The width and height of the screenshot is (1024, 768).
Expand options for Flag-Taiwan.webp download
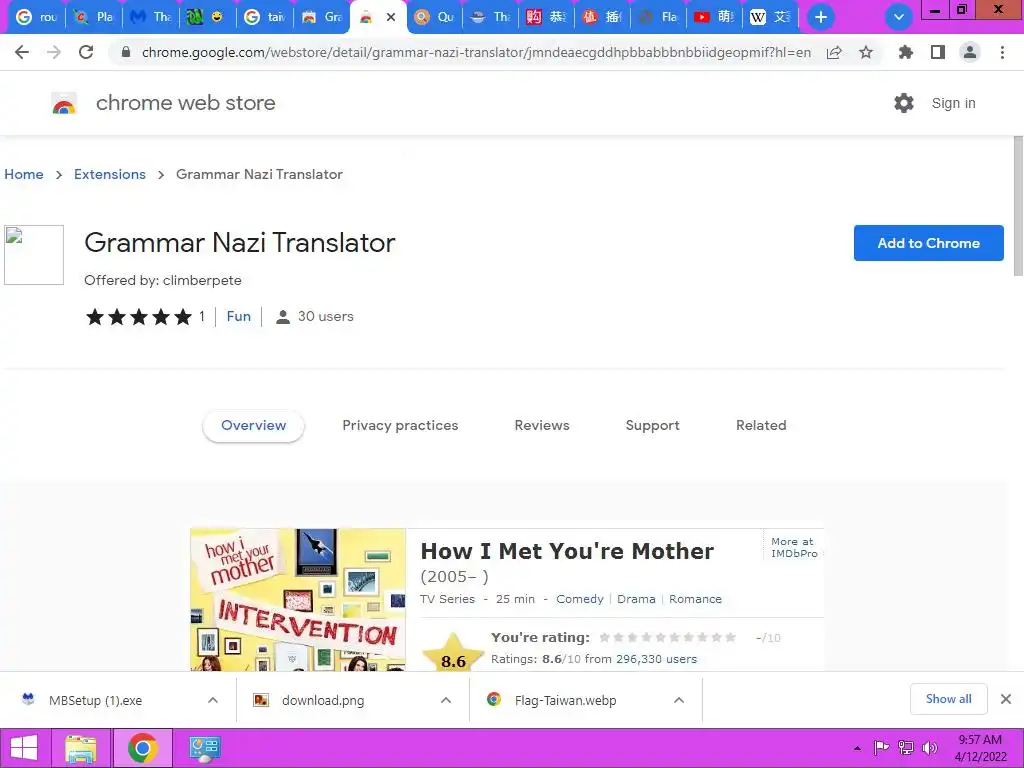coord(679,700)
